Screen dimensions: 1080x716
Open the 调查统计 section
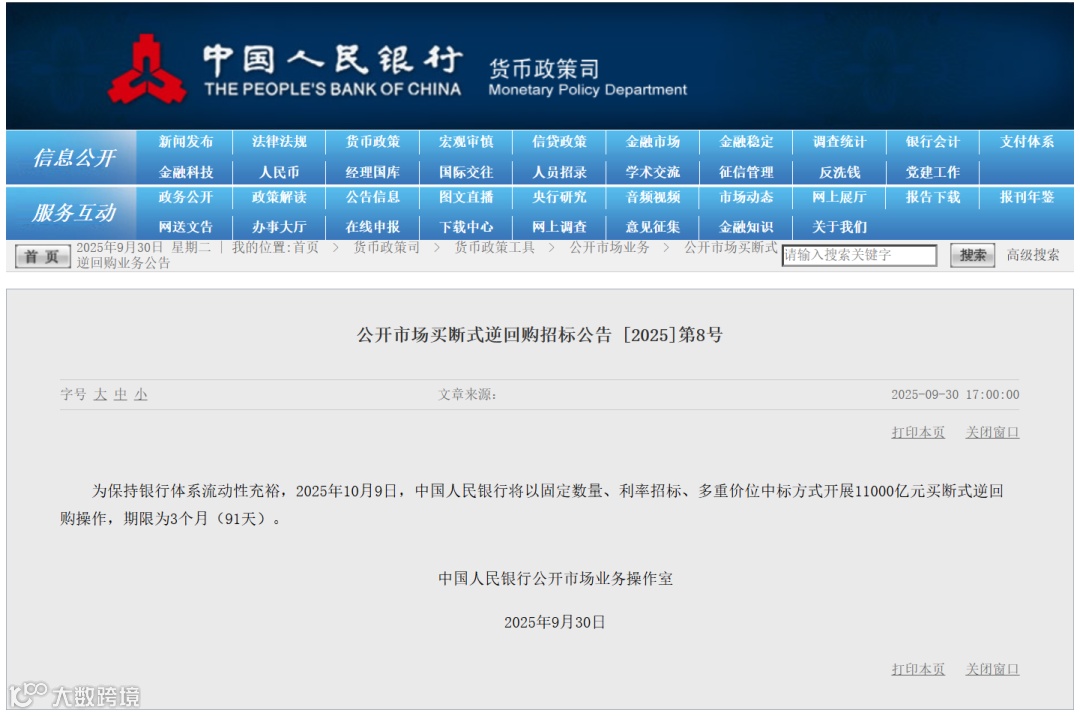pyautogui.click(x=840, y=142)
